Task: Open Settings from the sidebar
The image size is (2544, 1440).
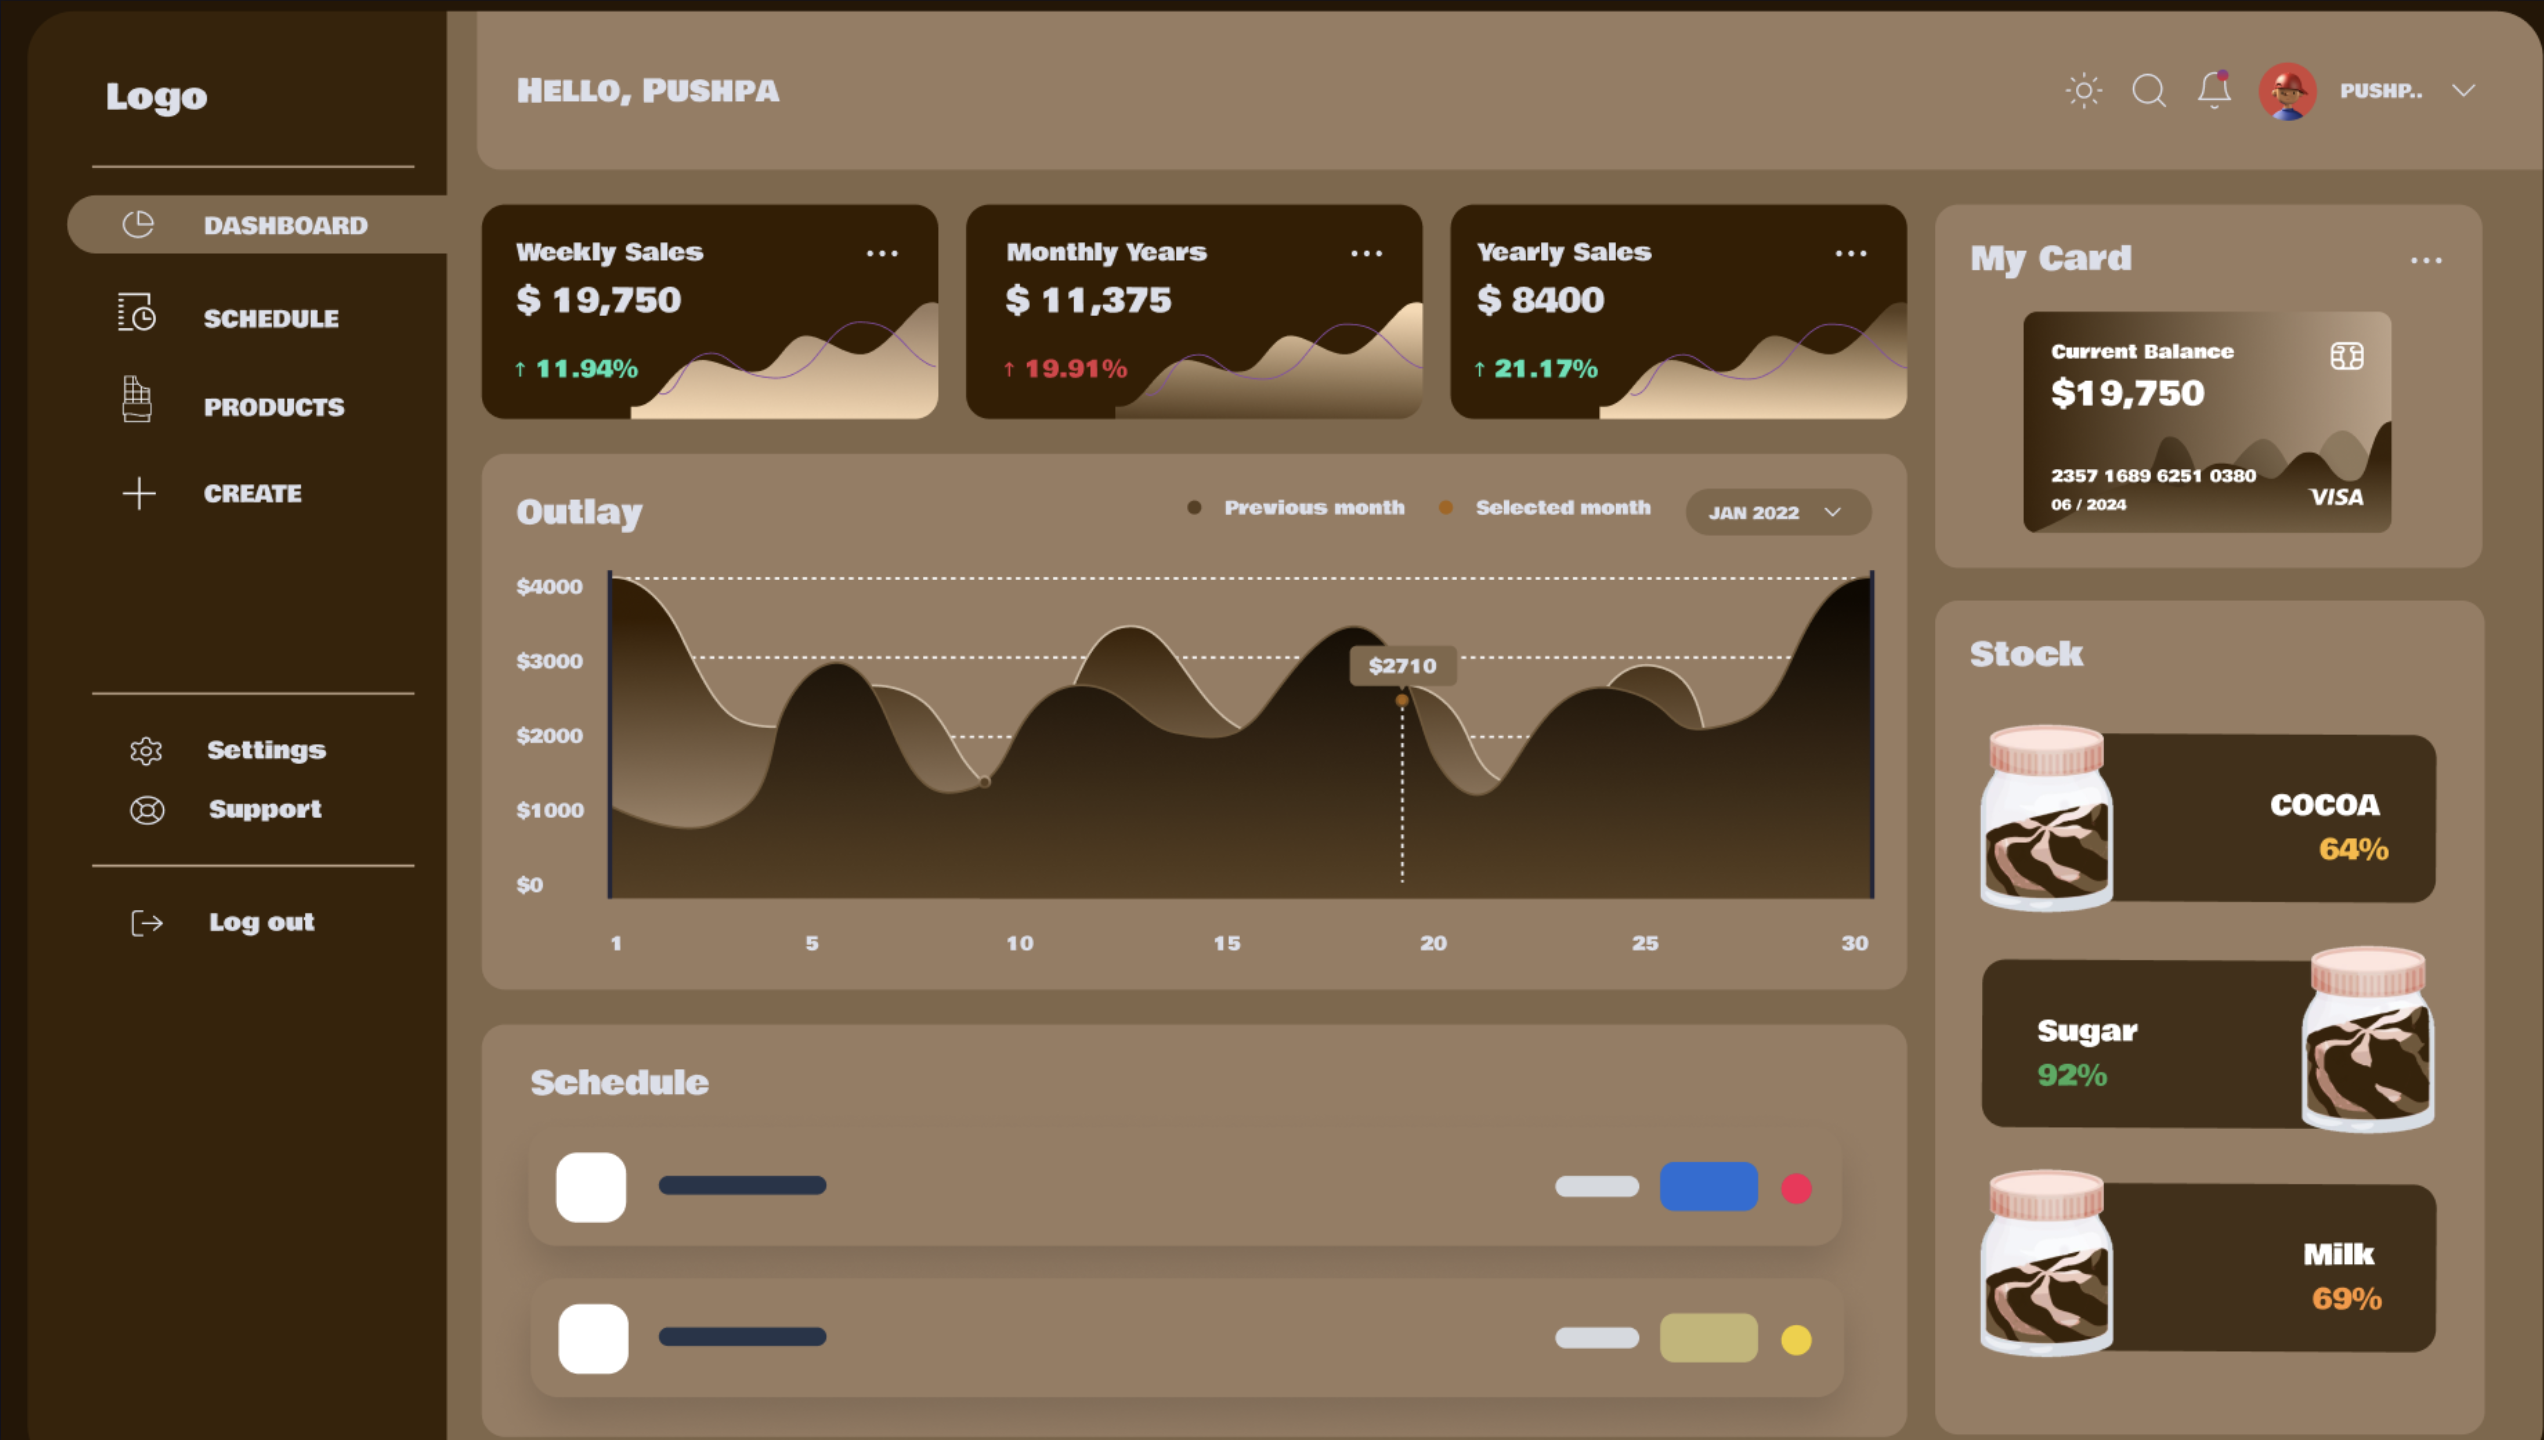Action: point(265,750)
